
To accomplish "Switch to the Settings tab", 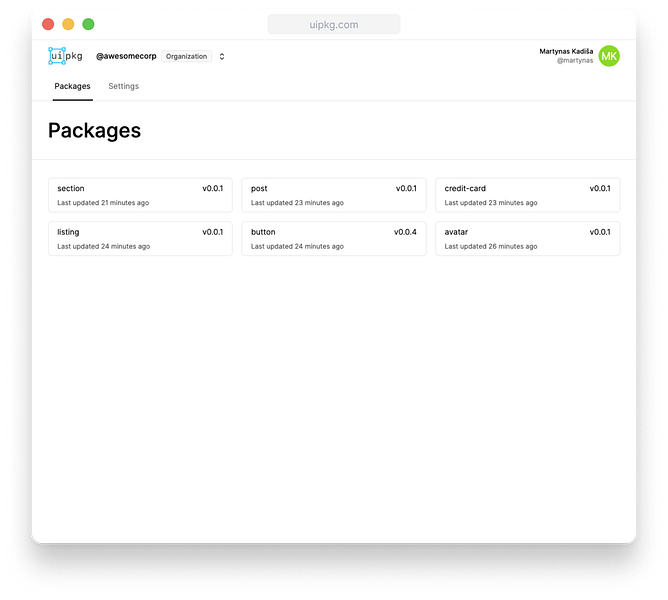I will [124, 86].
